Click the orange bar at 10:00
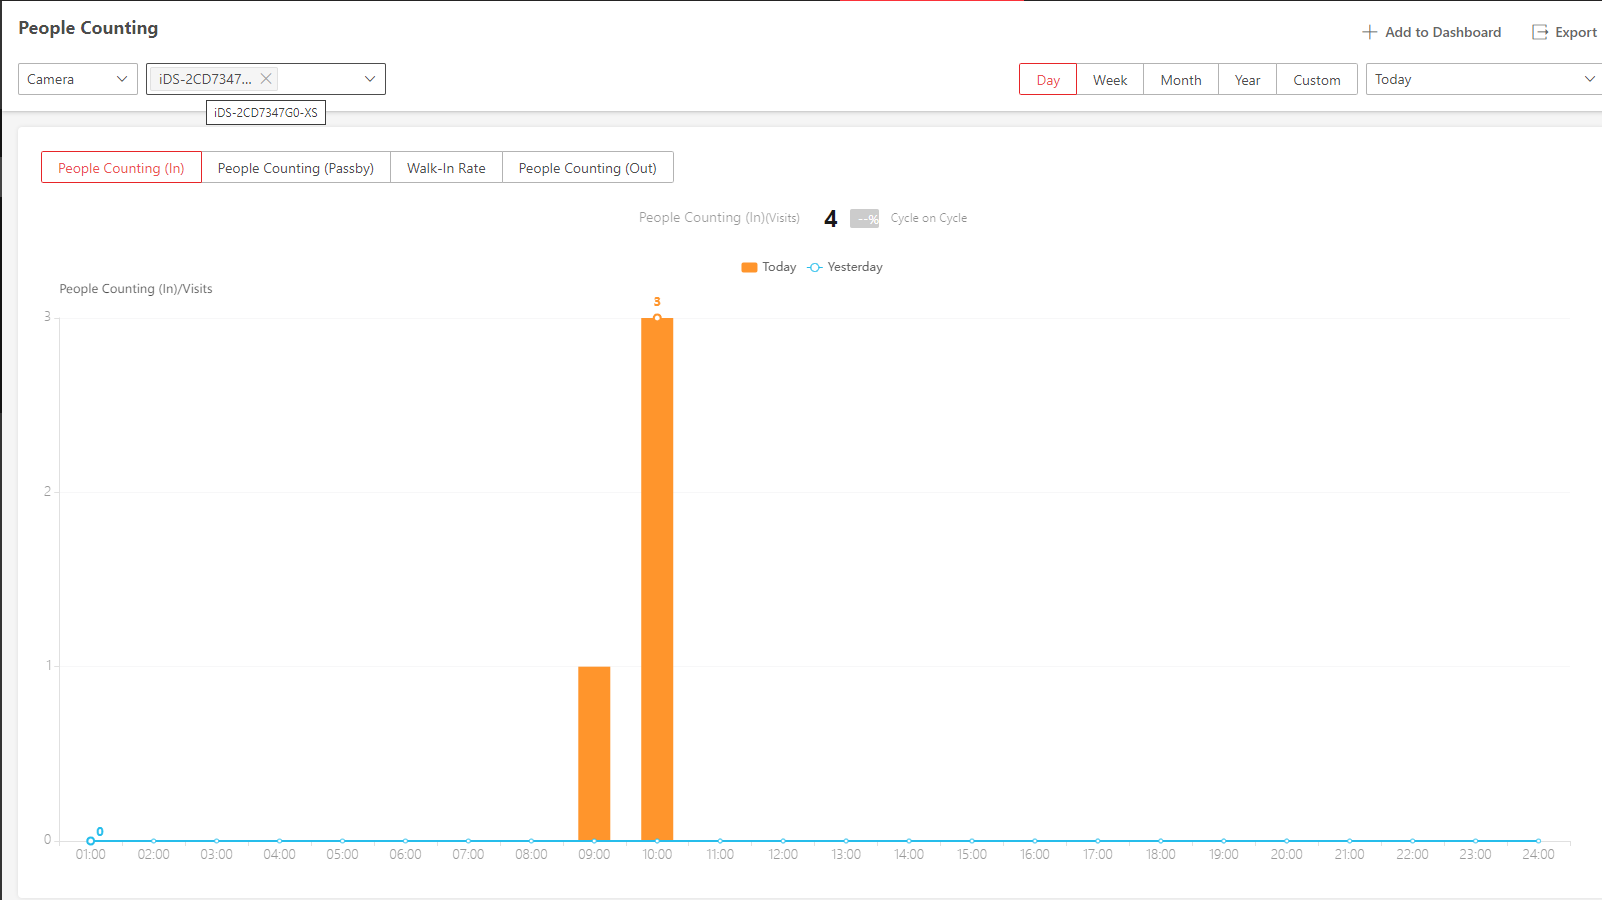1602x900 pixels. [657, 580]
